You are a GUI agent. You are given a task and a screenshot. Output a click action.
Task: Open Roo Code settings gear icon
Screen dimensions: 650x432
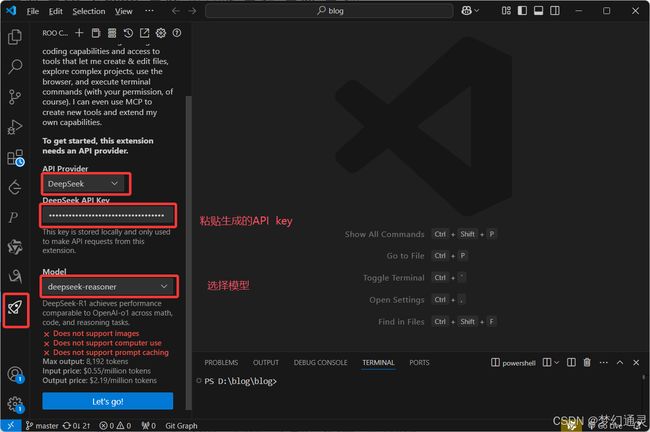tap(161, 33)
